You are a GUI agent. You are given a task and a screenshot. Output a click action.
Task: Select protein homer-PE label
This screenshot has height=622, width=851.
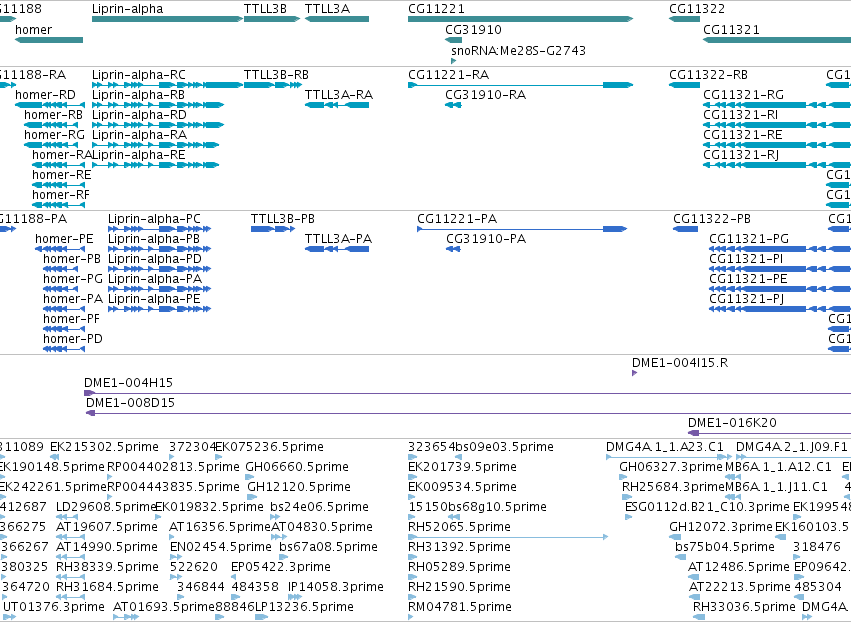pyautogui.click(x=64, y=239)
